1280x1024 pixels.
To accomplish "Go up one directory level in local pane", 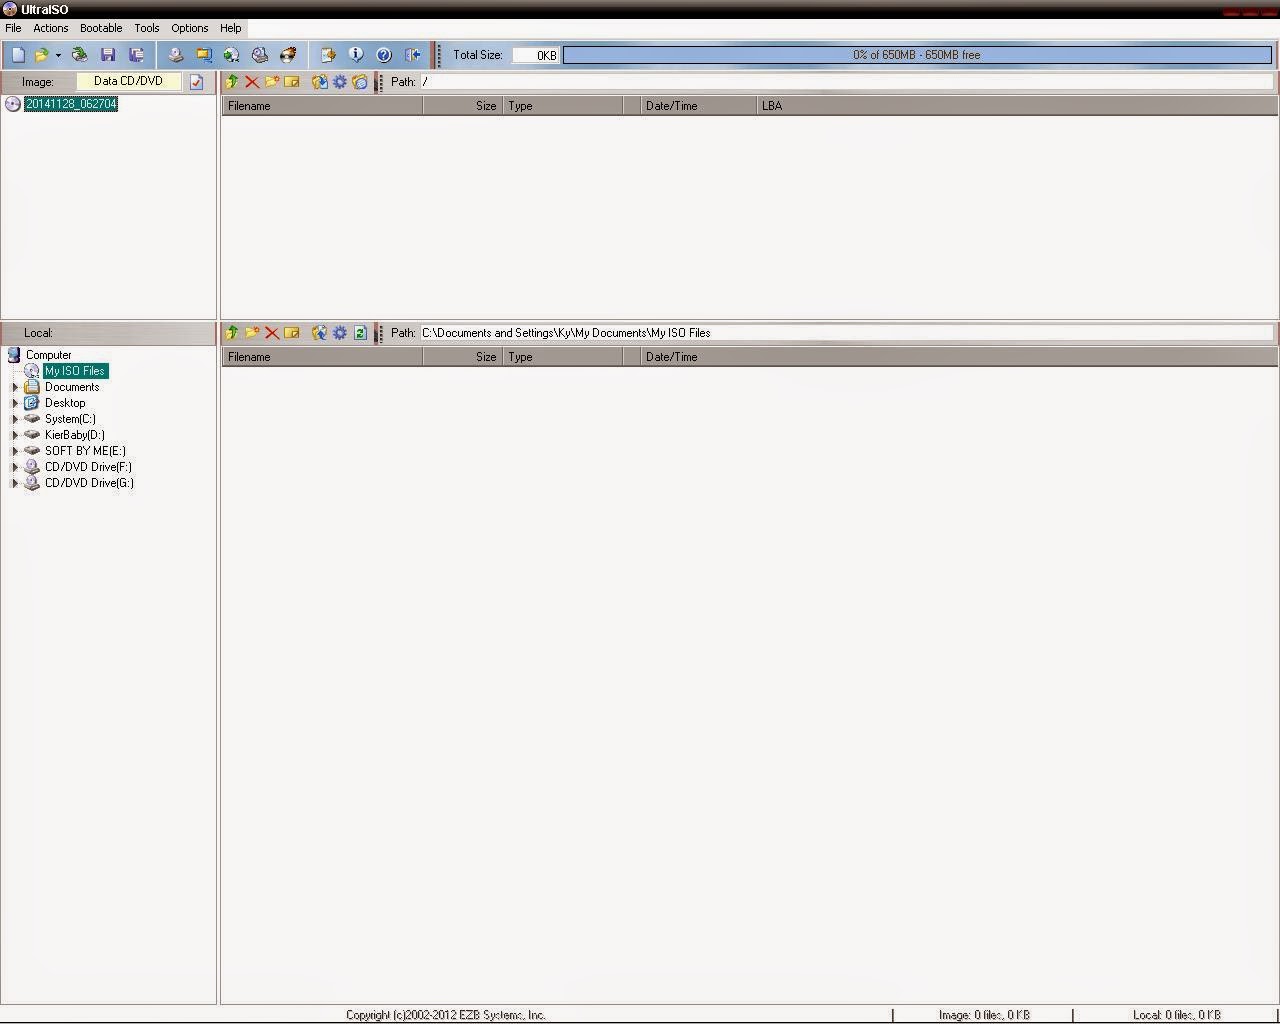I will coord(231,333).
